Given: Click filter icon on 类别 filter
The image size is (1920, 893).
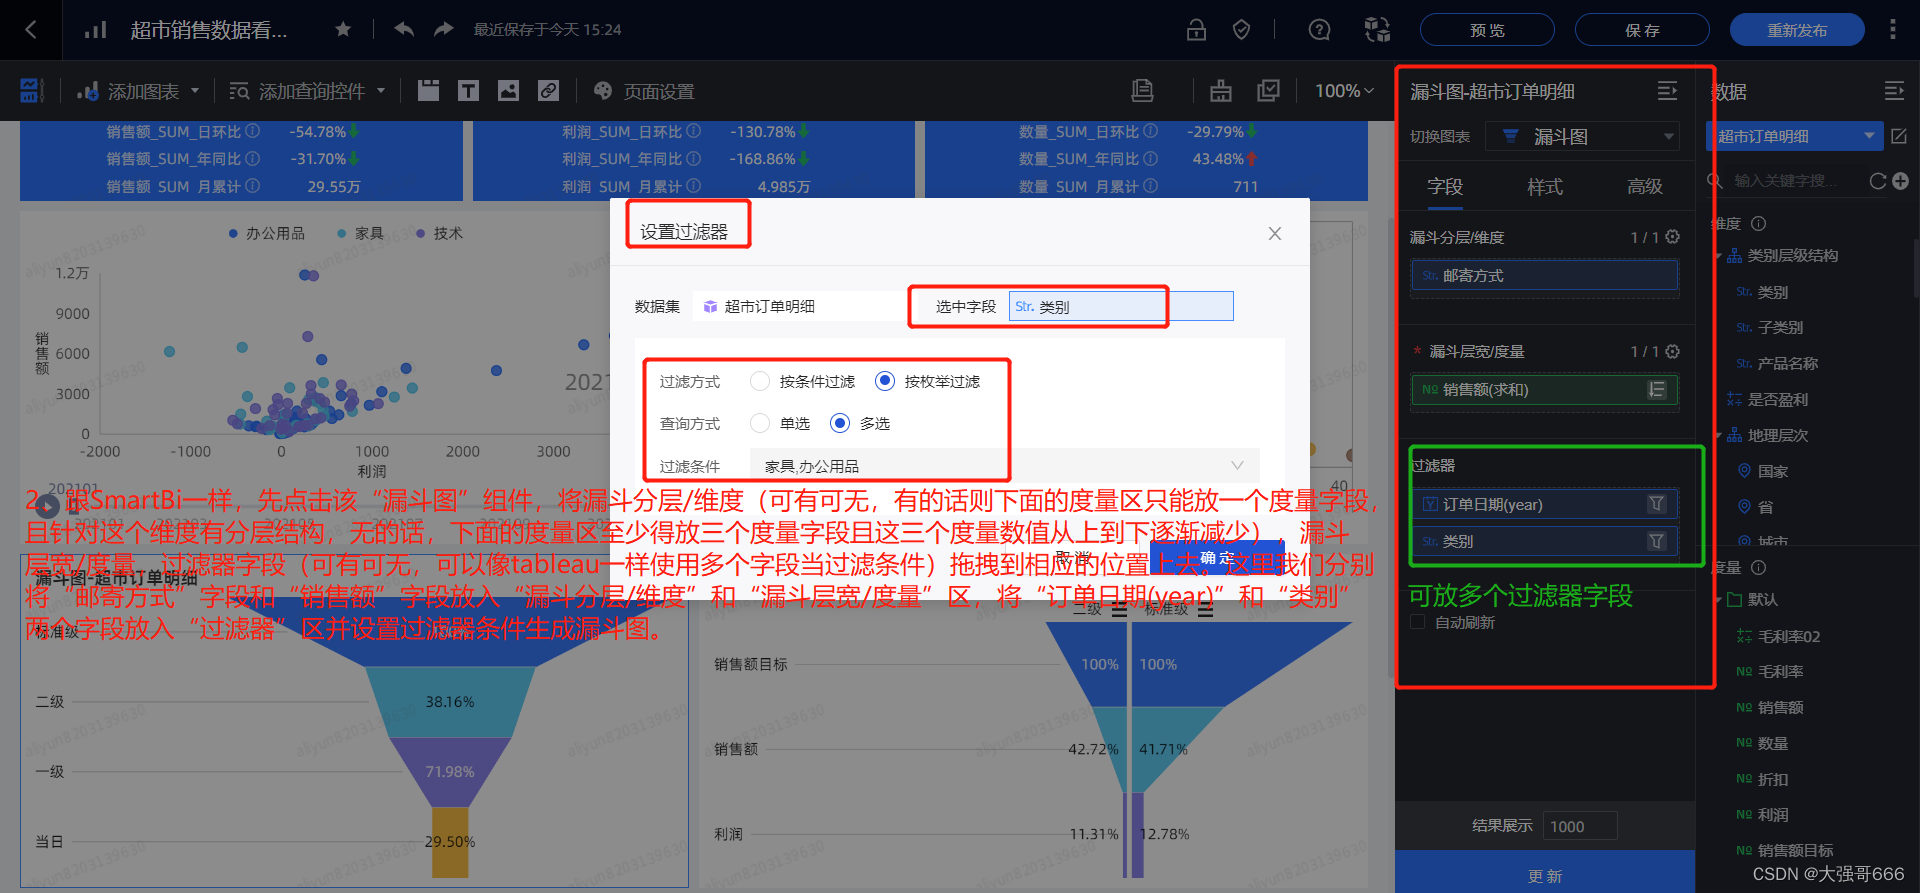Looking at the screenshot, I should [1657, 541].
